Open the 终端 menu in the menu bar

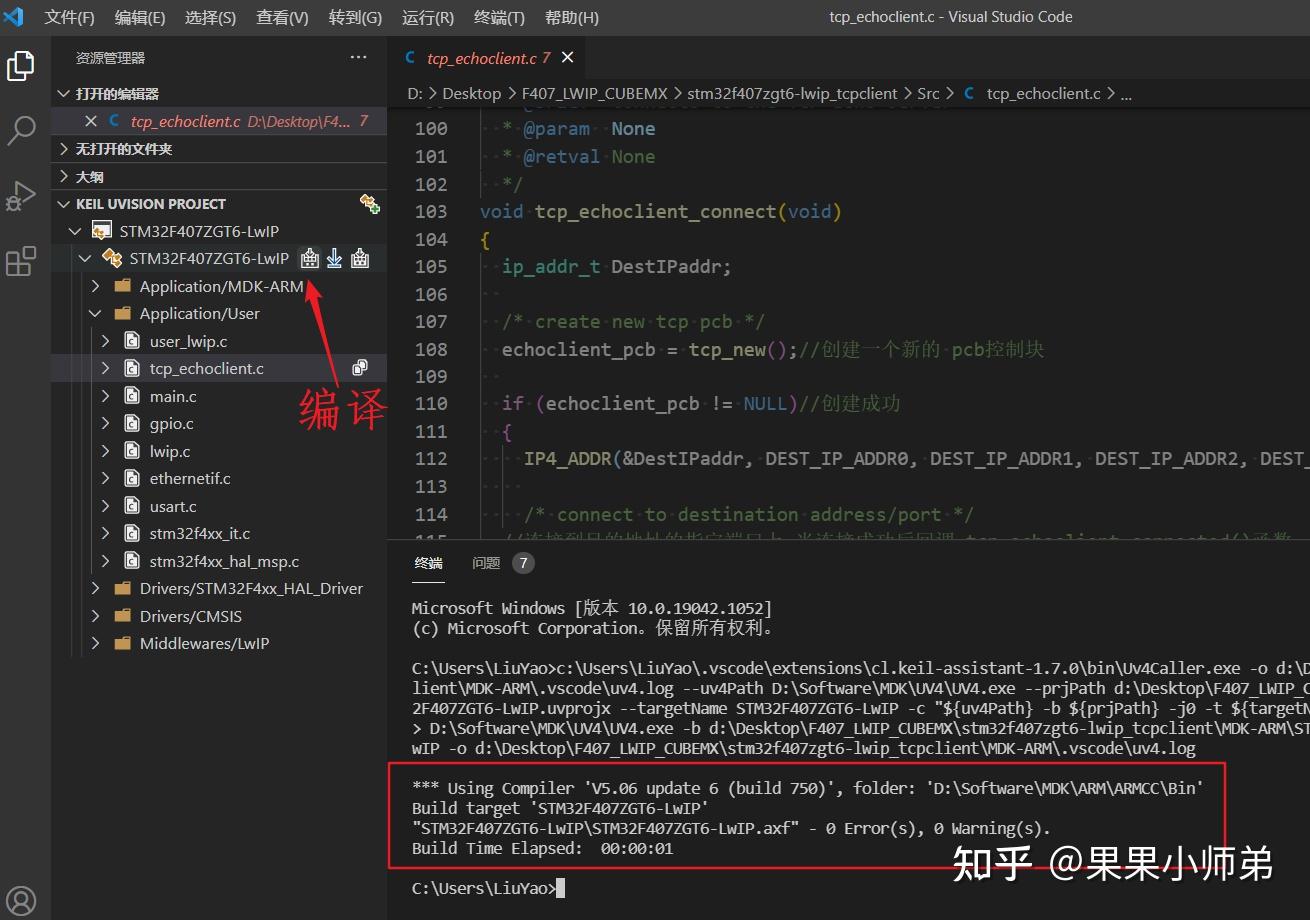point(499,17)
